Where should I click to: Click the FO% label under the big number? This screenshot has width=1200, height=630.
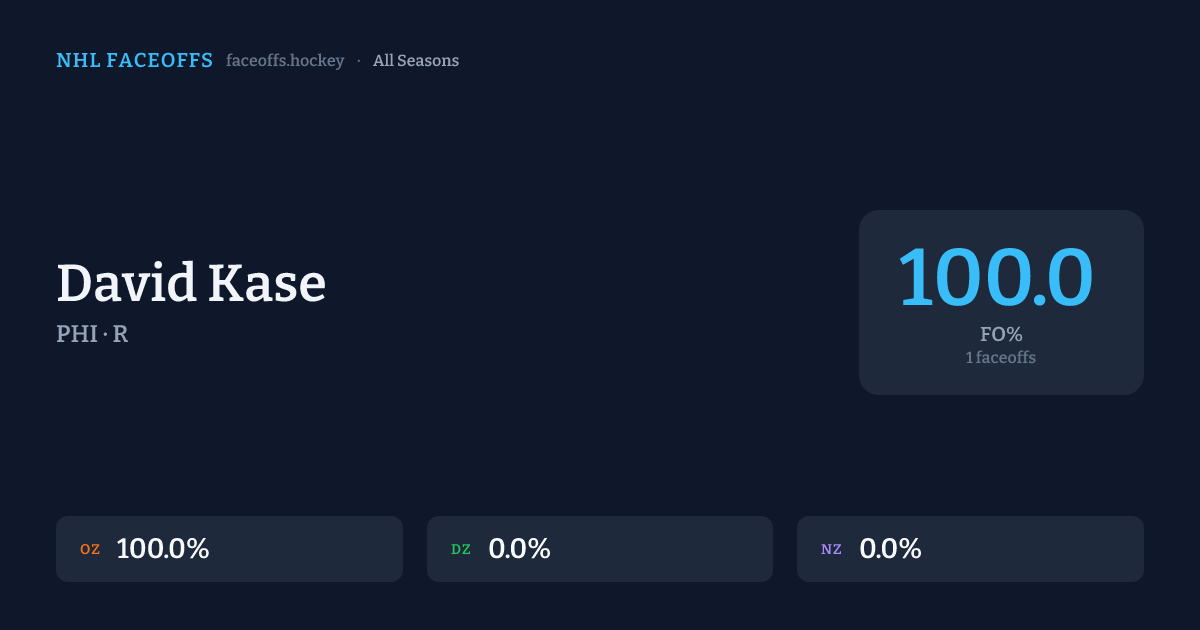pyautogui.click(x=1001, y=334)
